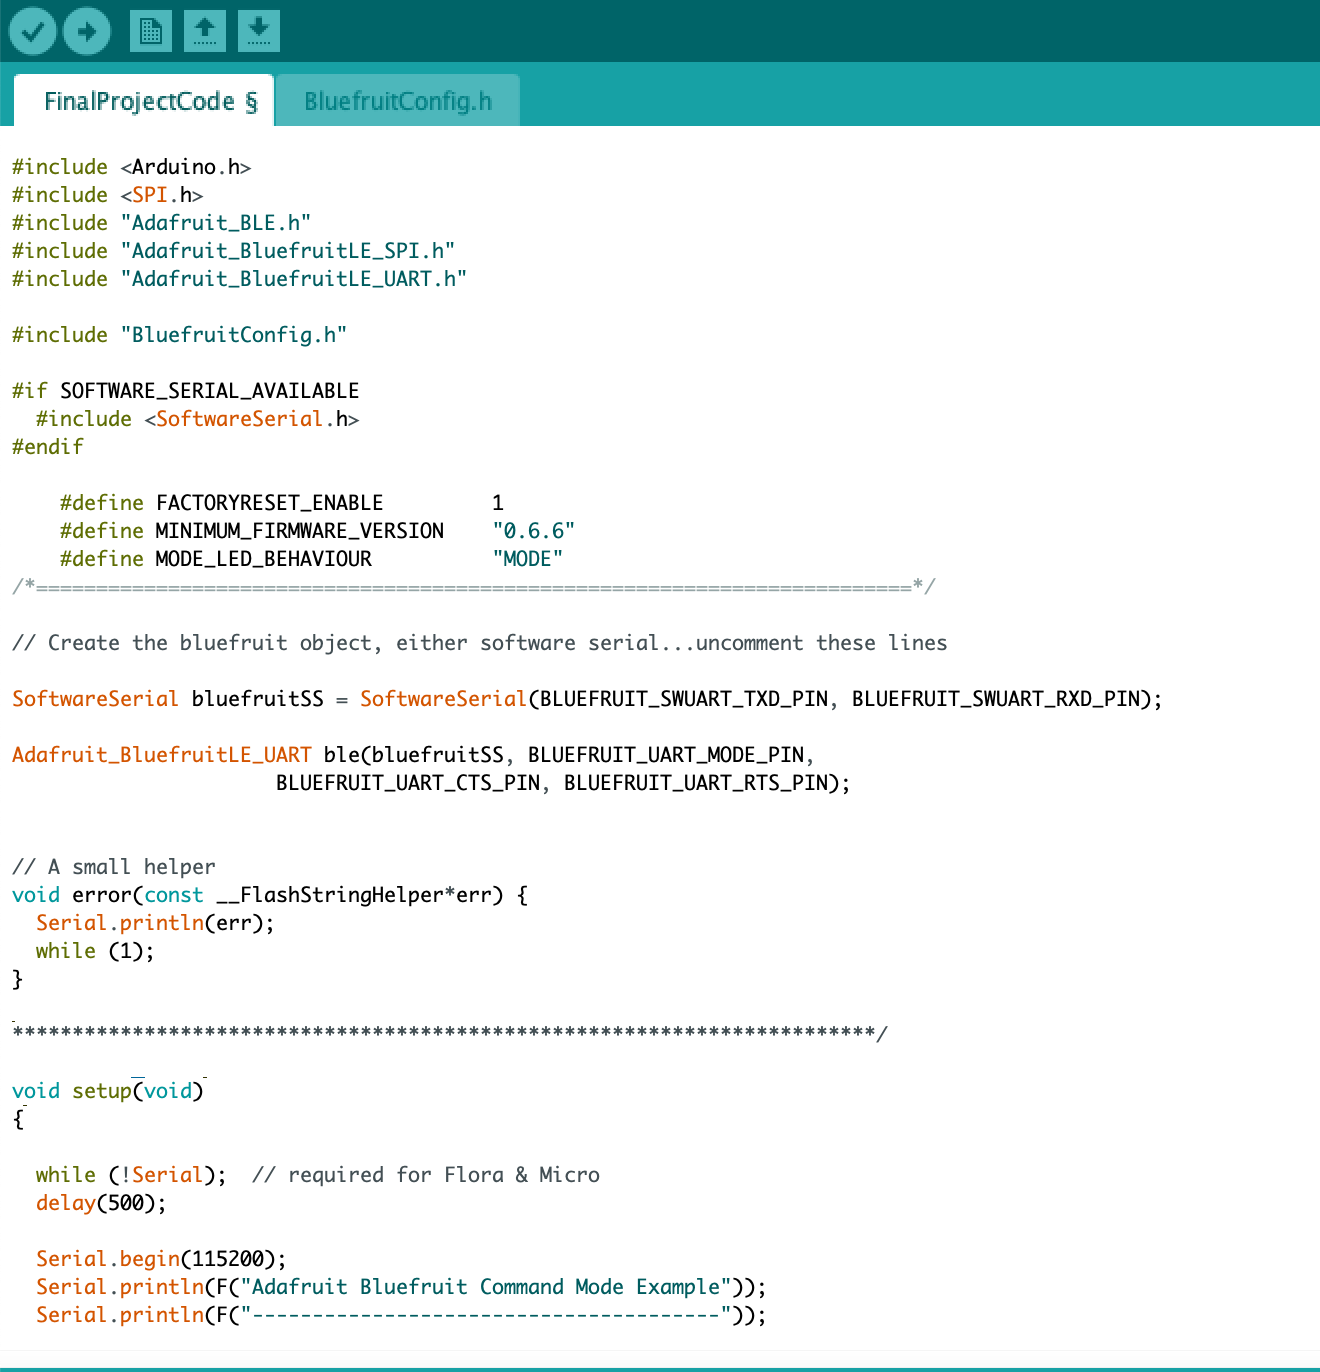The width and height of the screenshot is (1320, 1372).
Task: Click the MODE_LED_BEHAVIOUR define line
Action: click(312, 559)
